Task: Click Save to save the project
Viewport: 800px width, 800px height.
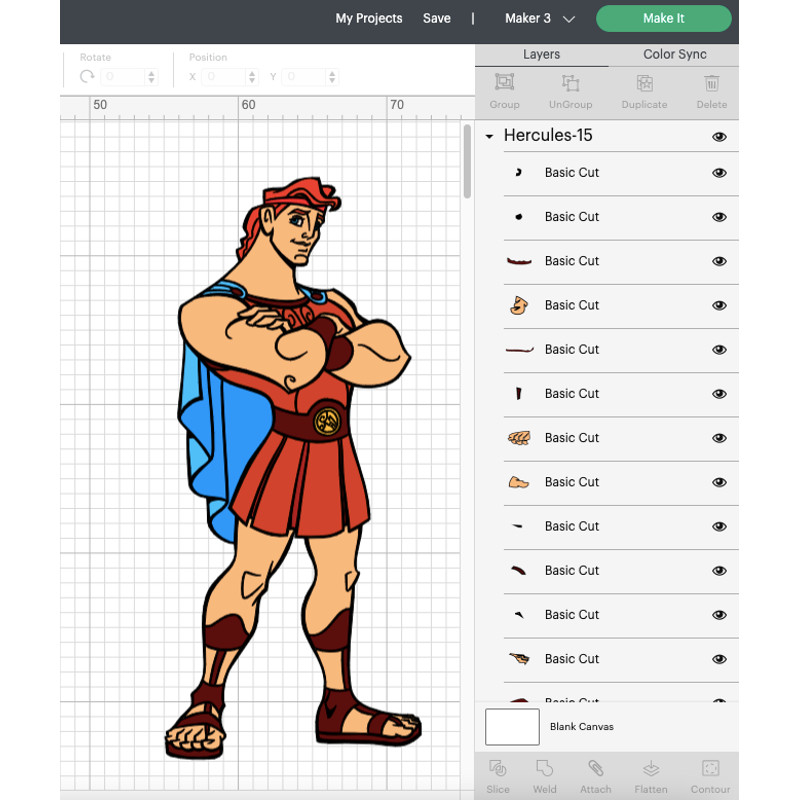Action: [436, 18]
